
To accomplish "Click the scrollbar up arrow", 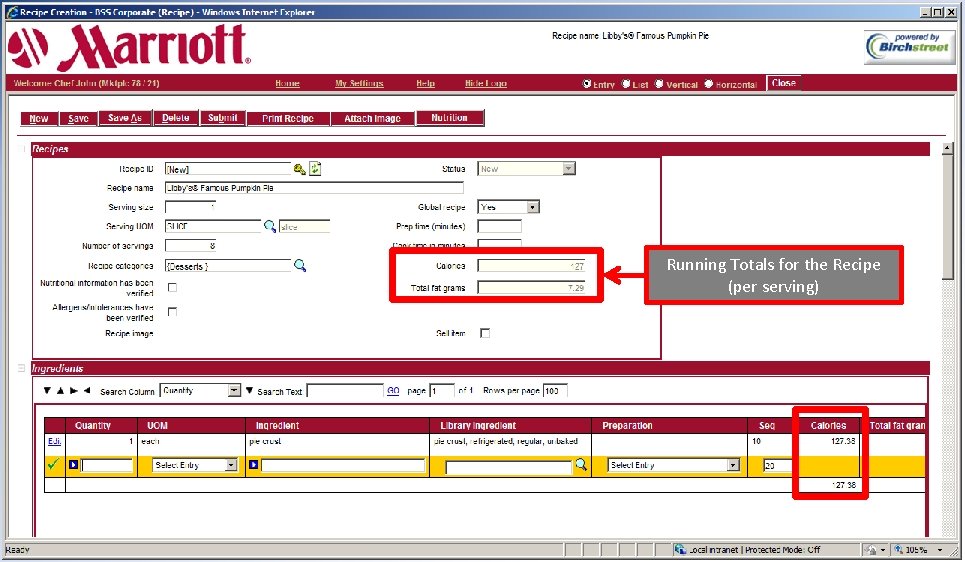I will point(948,148).
